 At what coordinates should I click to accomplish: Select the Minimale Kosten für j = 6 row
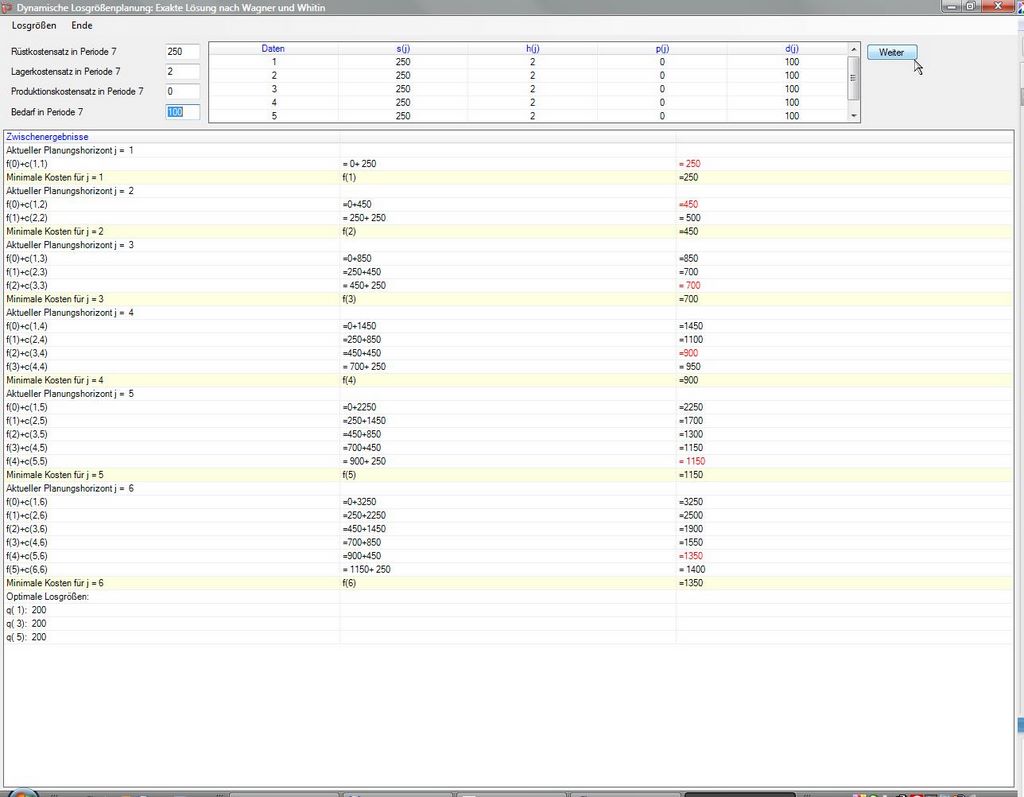coord(55,582)
